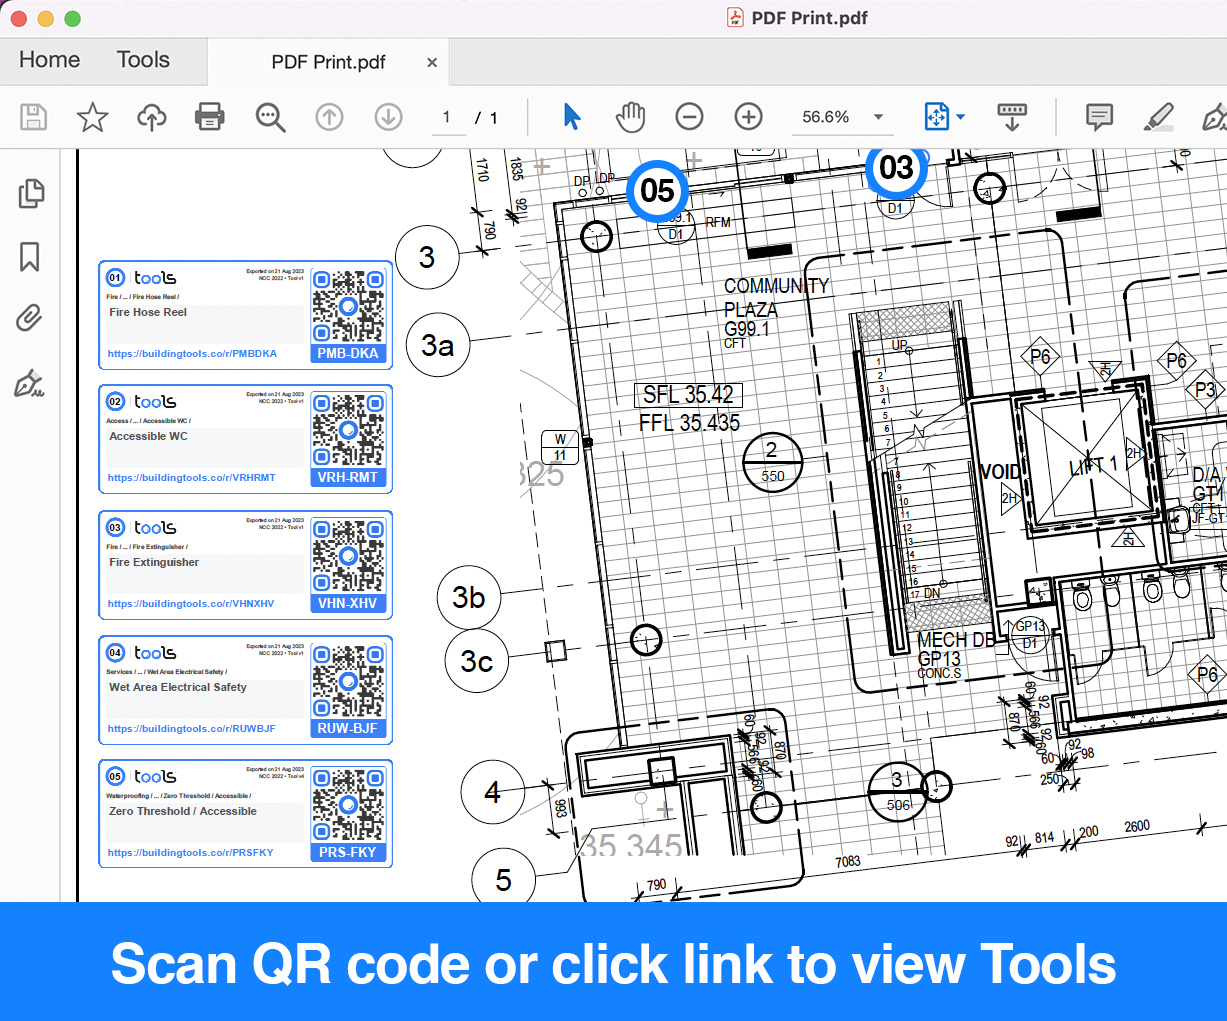The image size is (1227, 1021).
Task: Upload the document to Adobe cloud
Action: pyautogui.click(x=151, y=117)
